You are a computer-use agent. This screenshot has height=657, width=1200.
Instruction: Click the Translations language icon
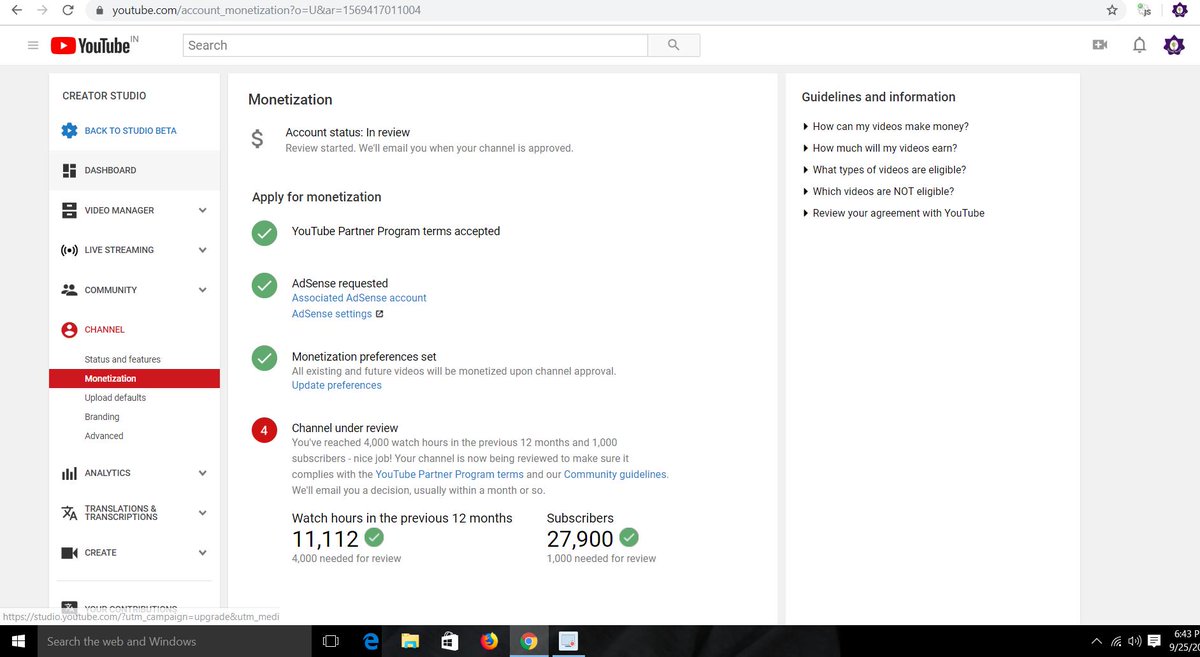coord(69,513)
